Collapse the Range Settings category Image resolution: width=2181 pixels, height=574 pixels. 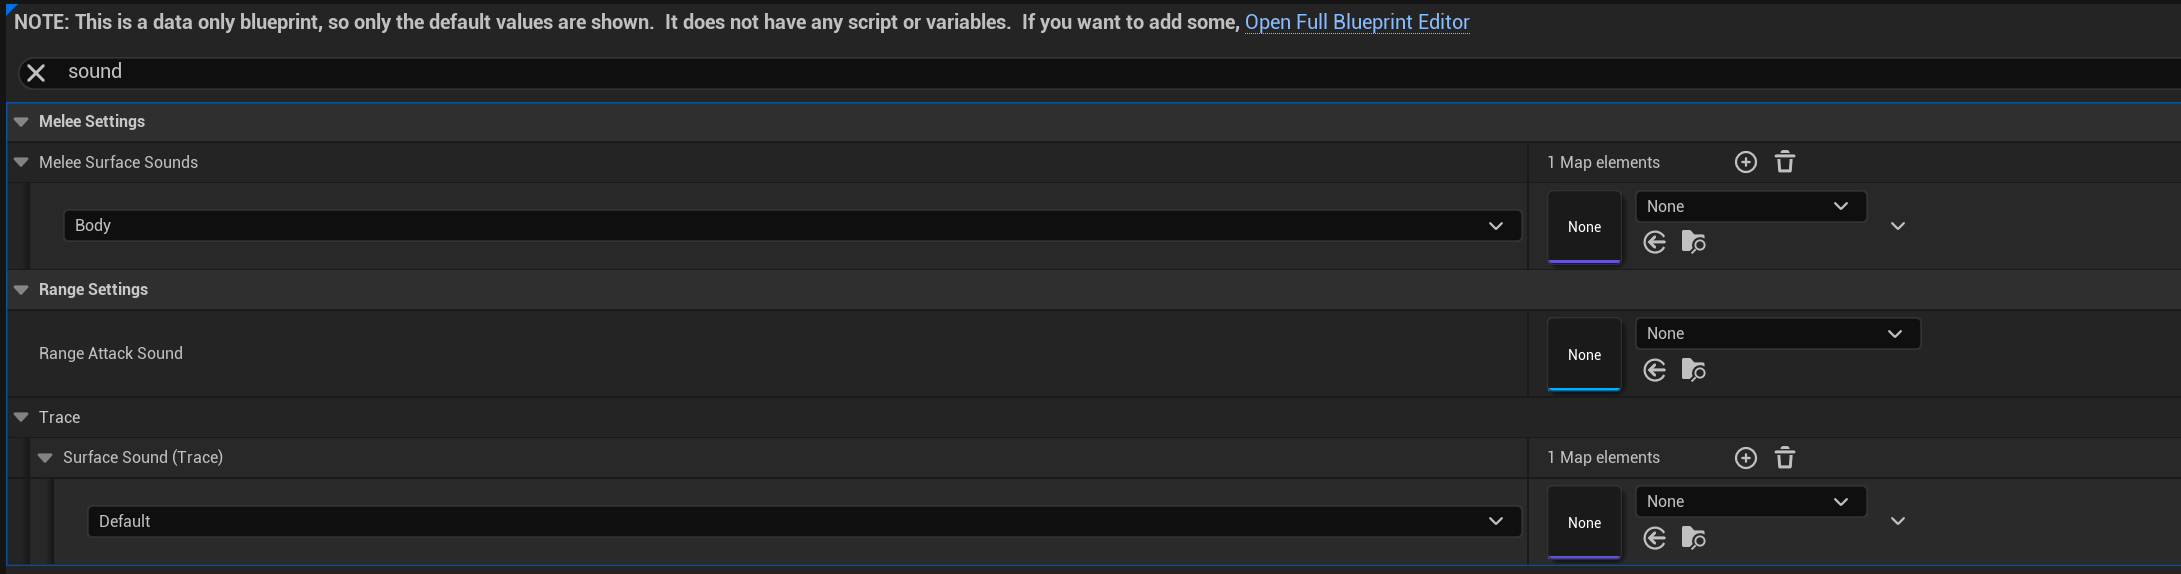(21, 290)
